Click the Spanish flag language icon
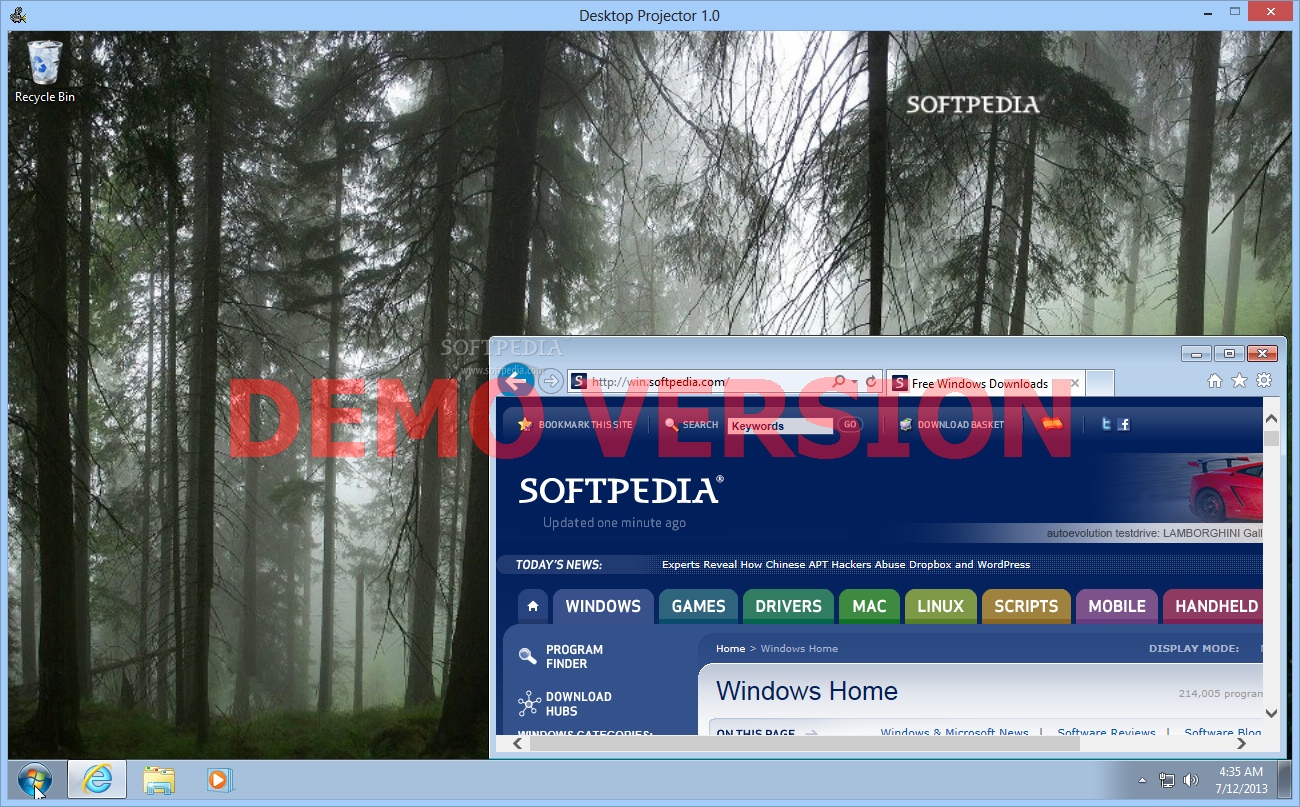 click(x=1052, y=424)
